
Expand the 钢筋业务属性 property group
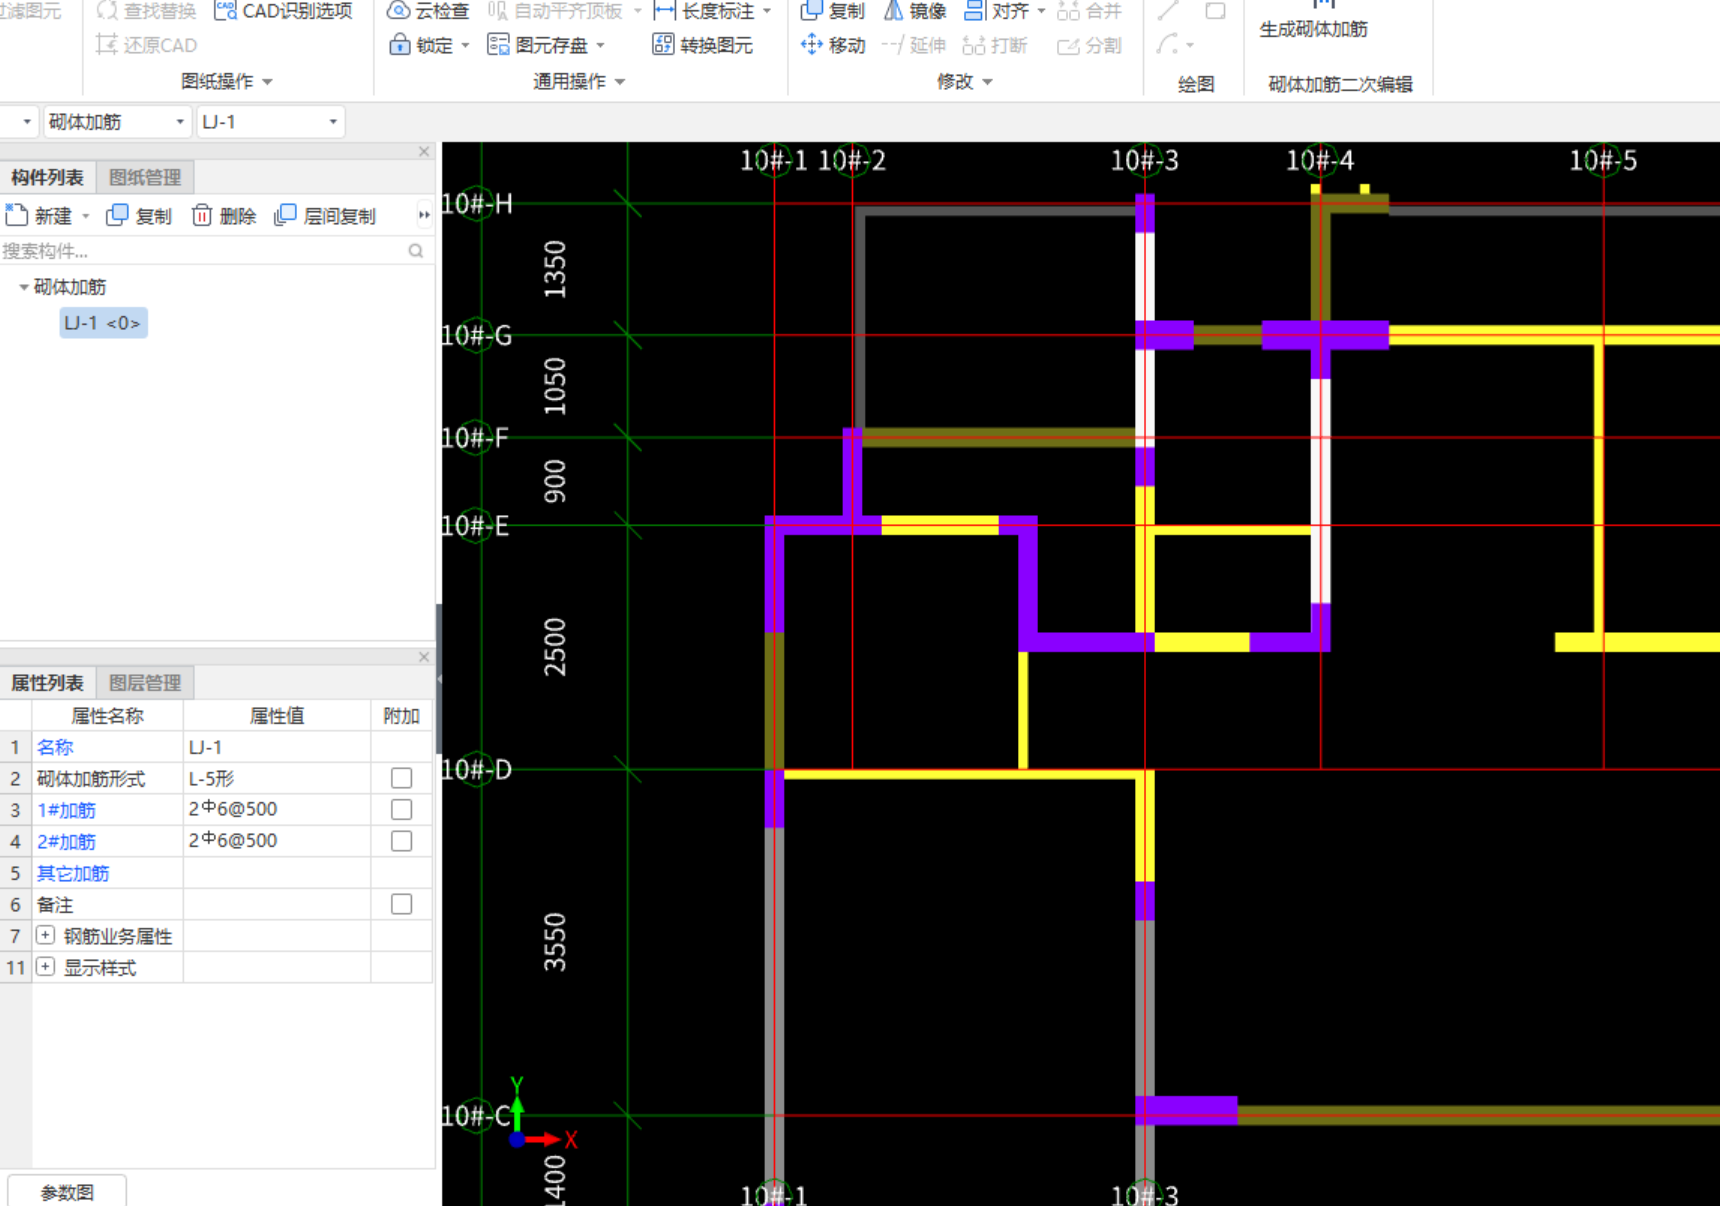45,935
